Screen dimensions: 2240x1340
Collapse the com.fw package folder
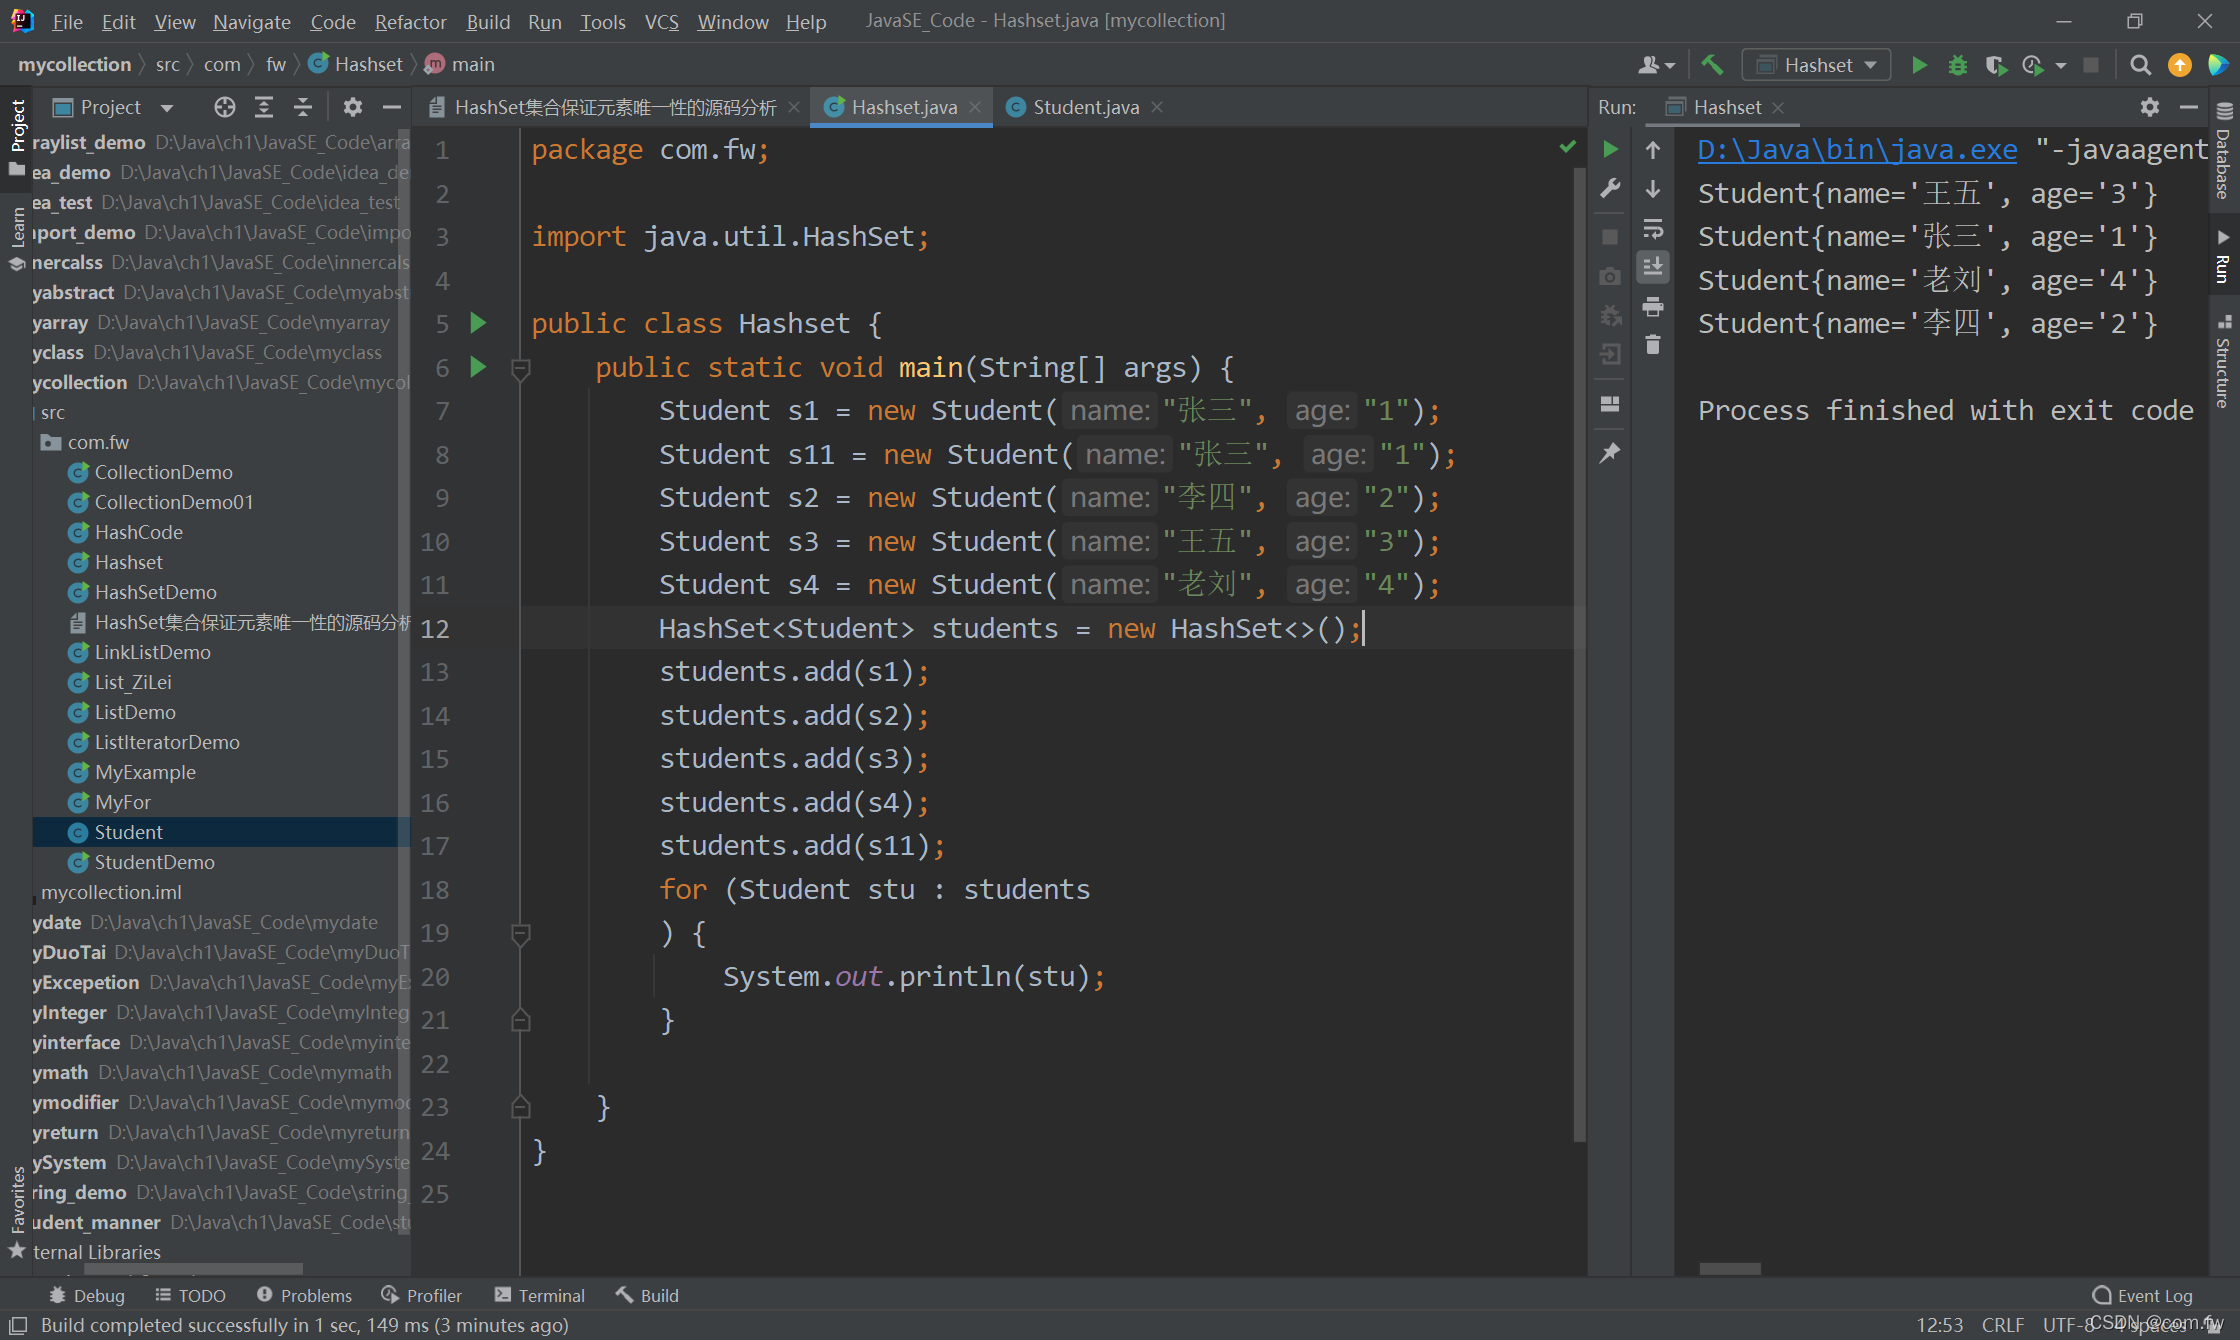click(97, 442)
